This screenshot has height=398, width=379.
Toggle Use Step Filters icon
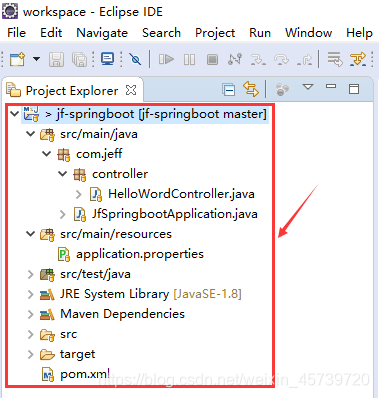coord(358,59)
